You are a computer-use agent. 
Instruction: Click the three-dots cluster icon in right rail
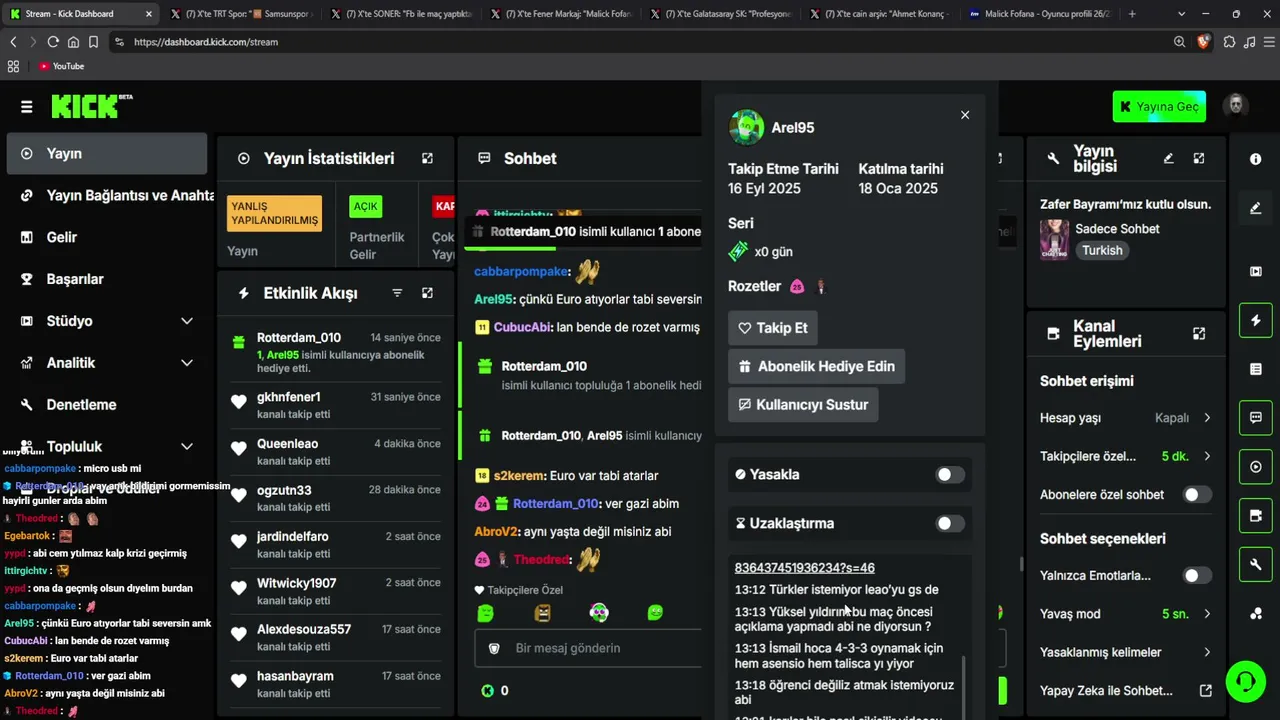[1256, 614]
